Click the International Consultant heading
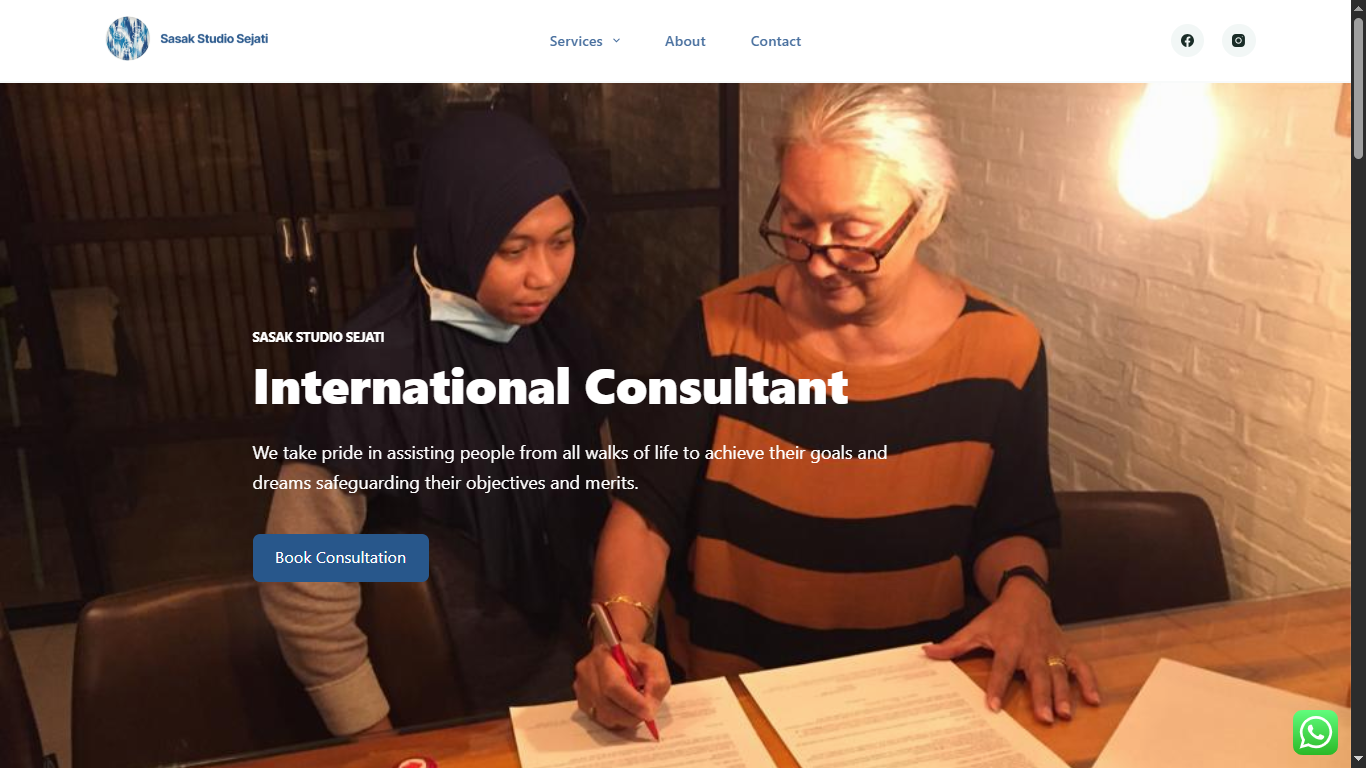 coord(550,387)
